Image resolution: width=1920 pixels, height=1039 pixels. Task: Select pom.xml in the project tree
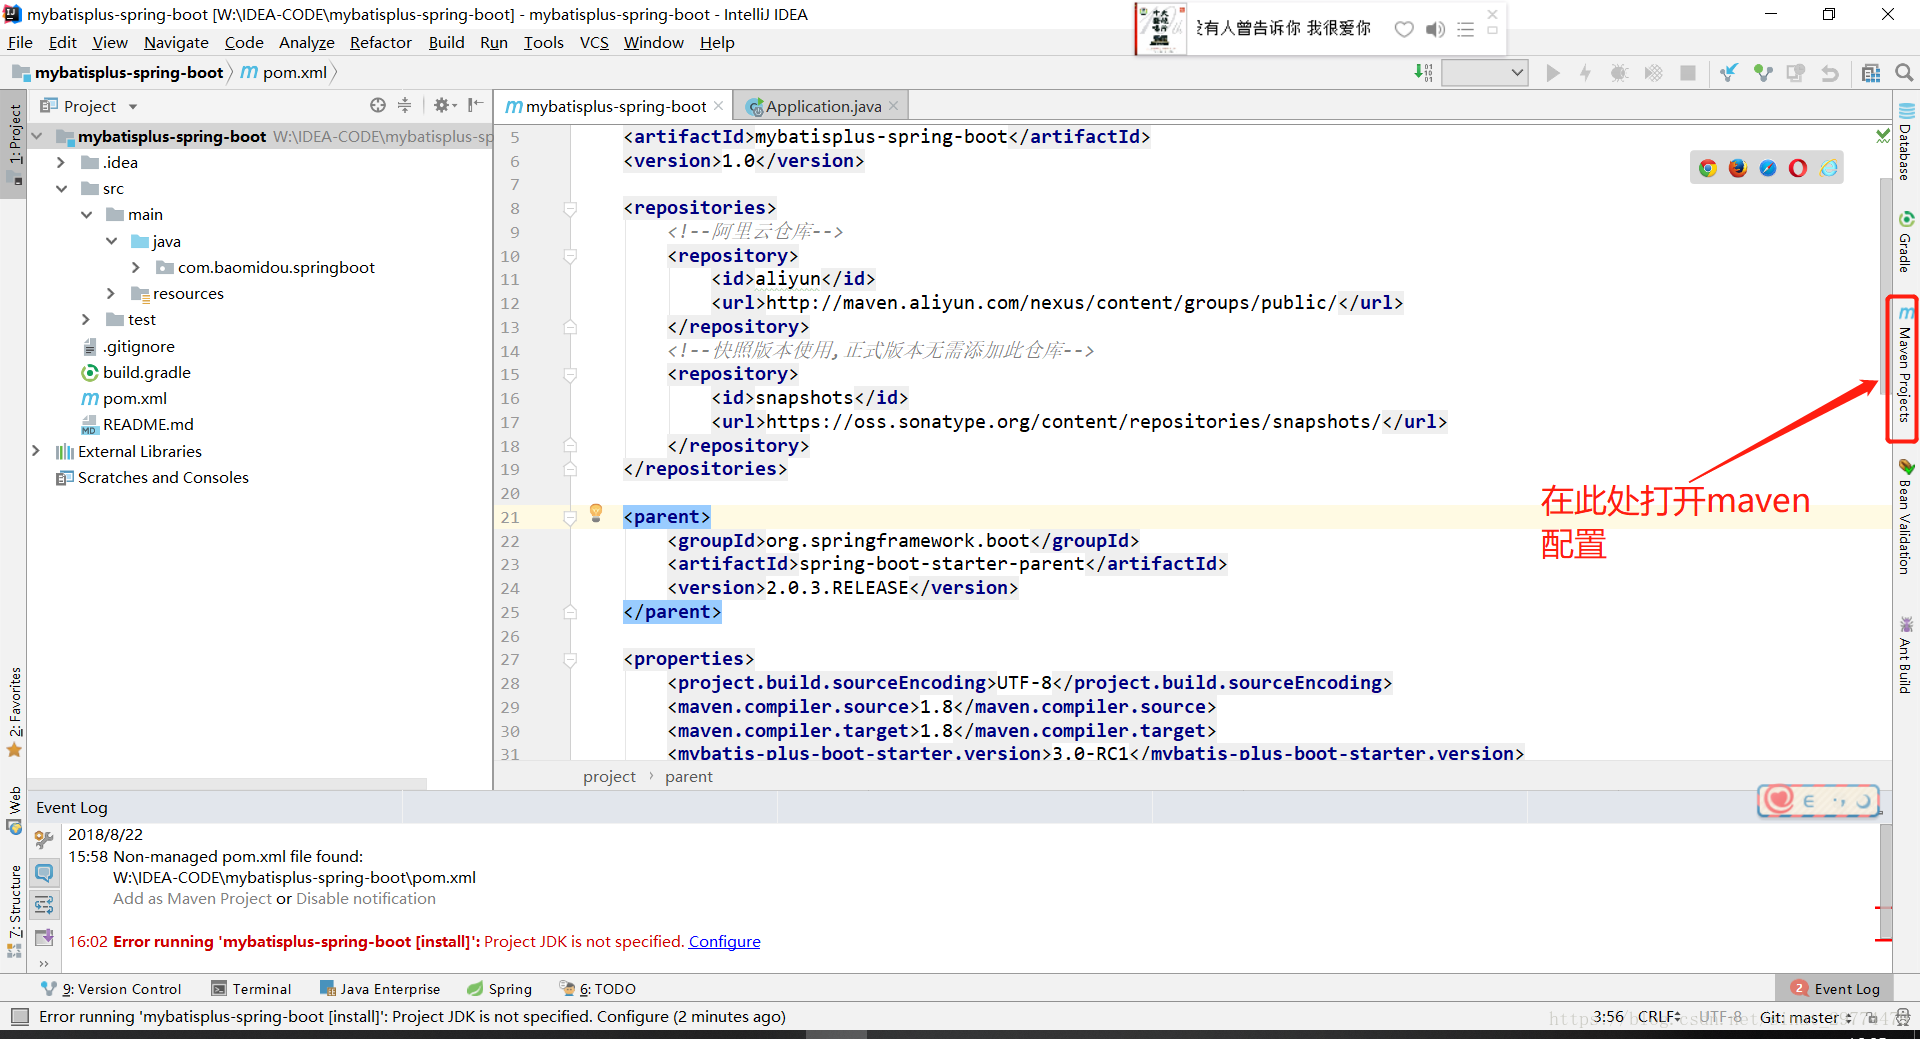124,398
